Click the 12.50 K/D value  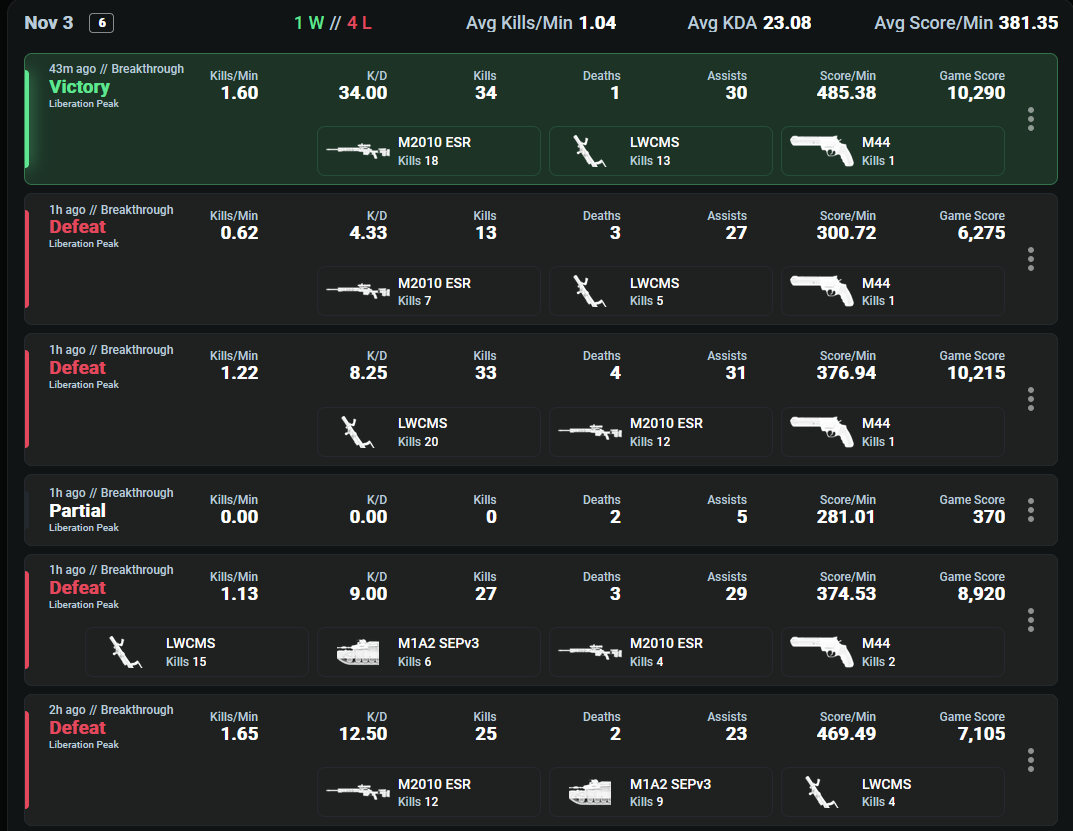point(363,734)
